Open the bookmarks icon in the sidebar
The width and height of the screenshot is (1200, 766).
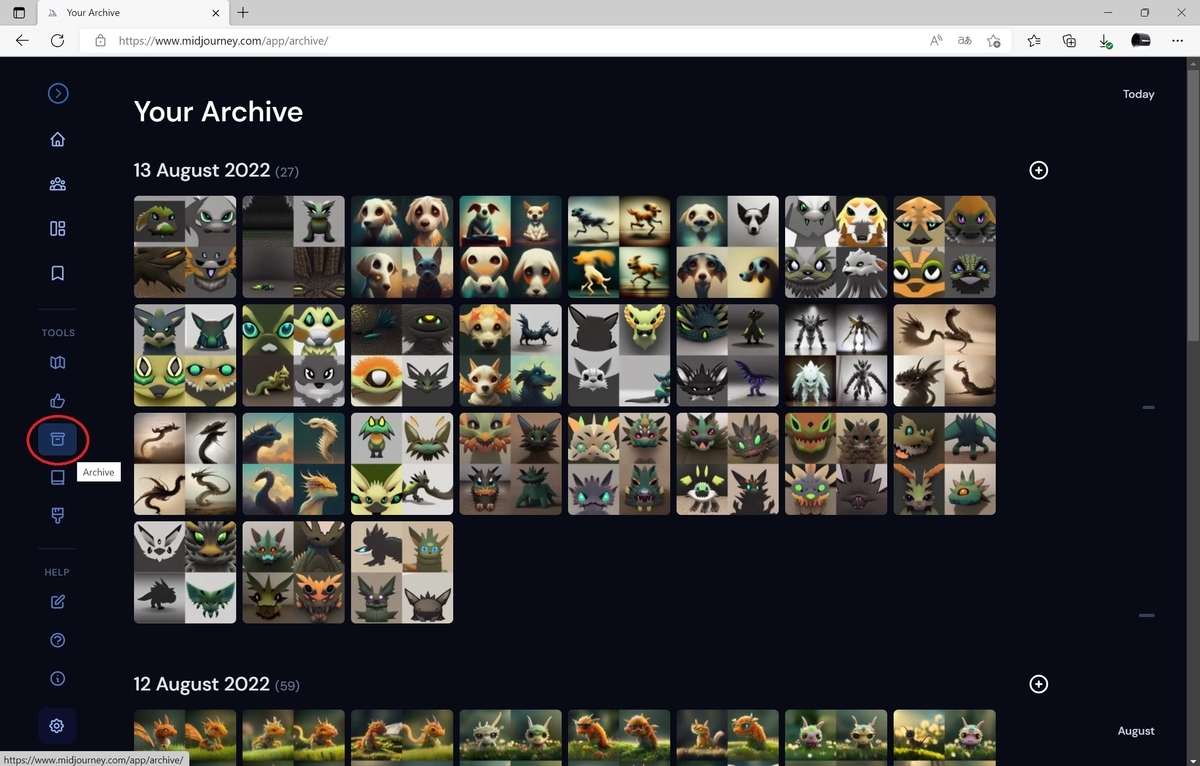(x=58, y=273)
